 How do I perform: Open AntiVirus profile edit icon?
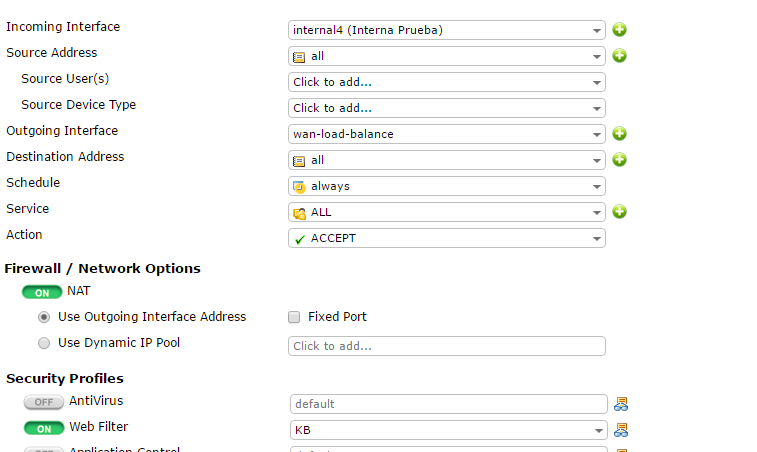[x=621, y=404]
